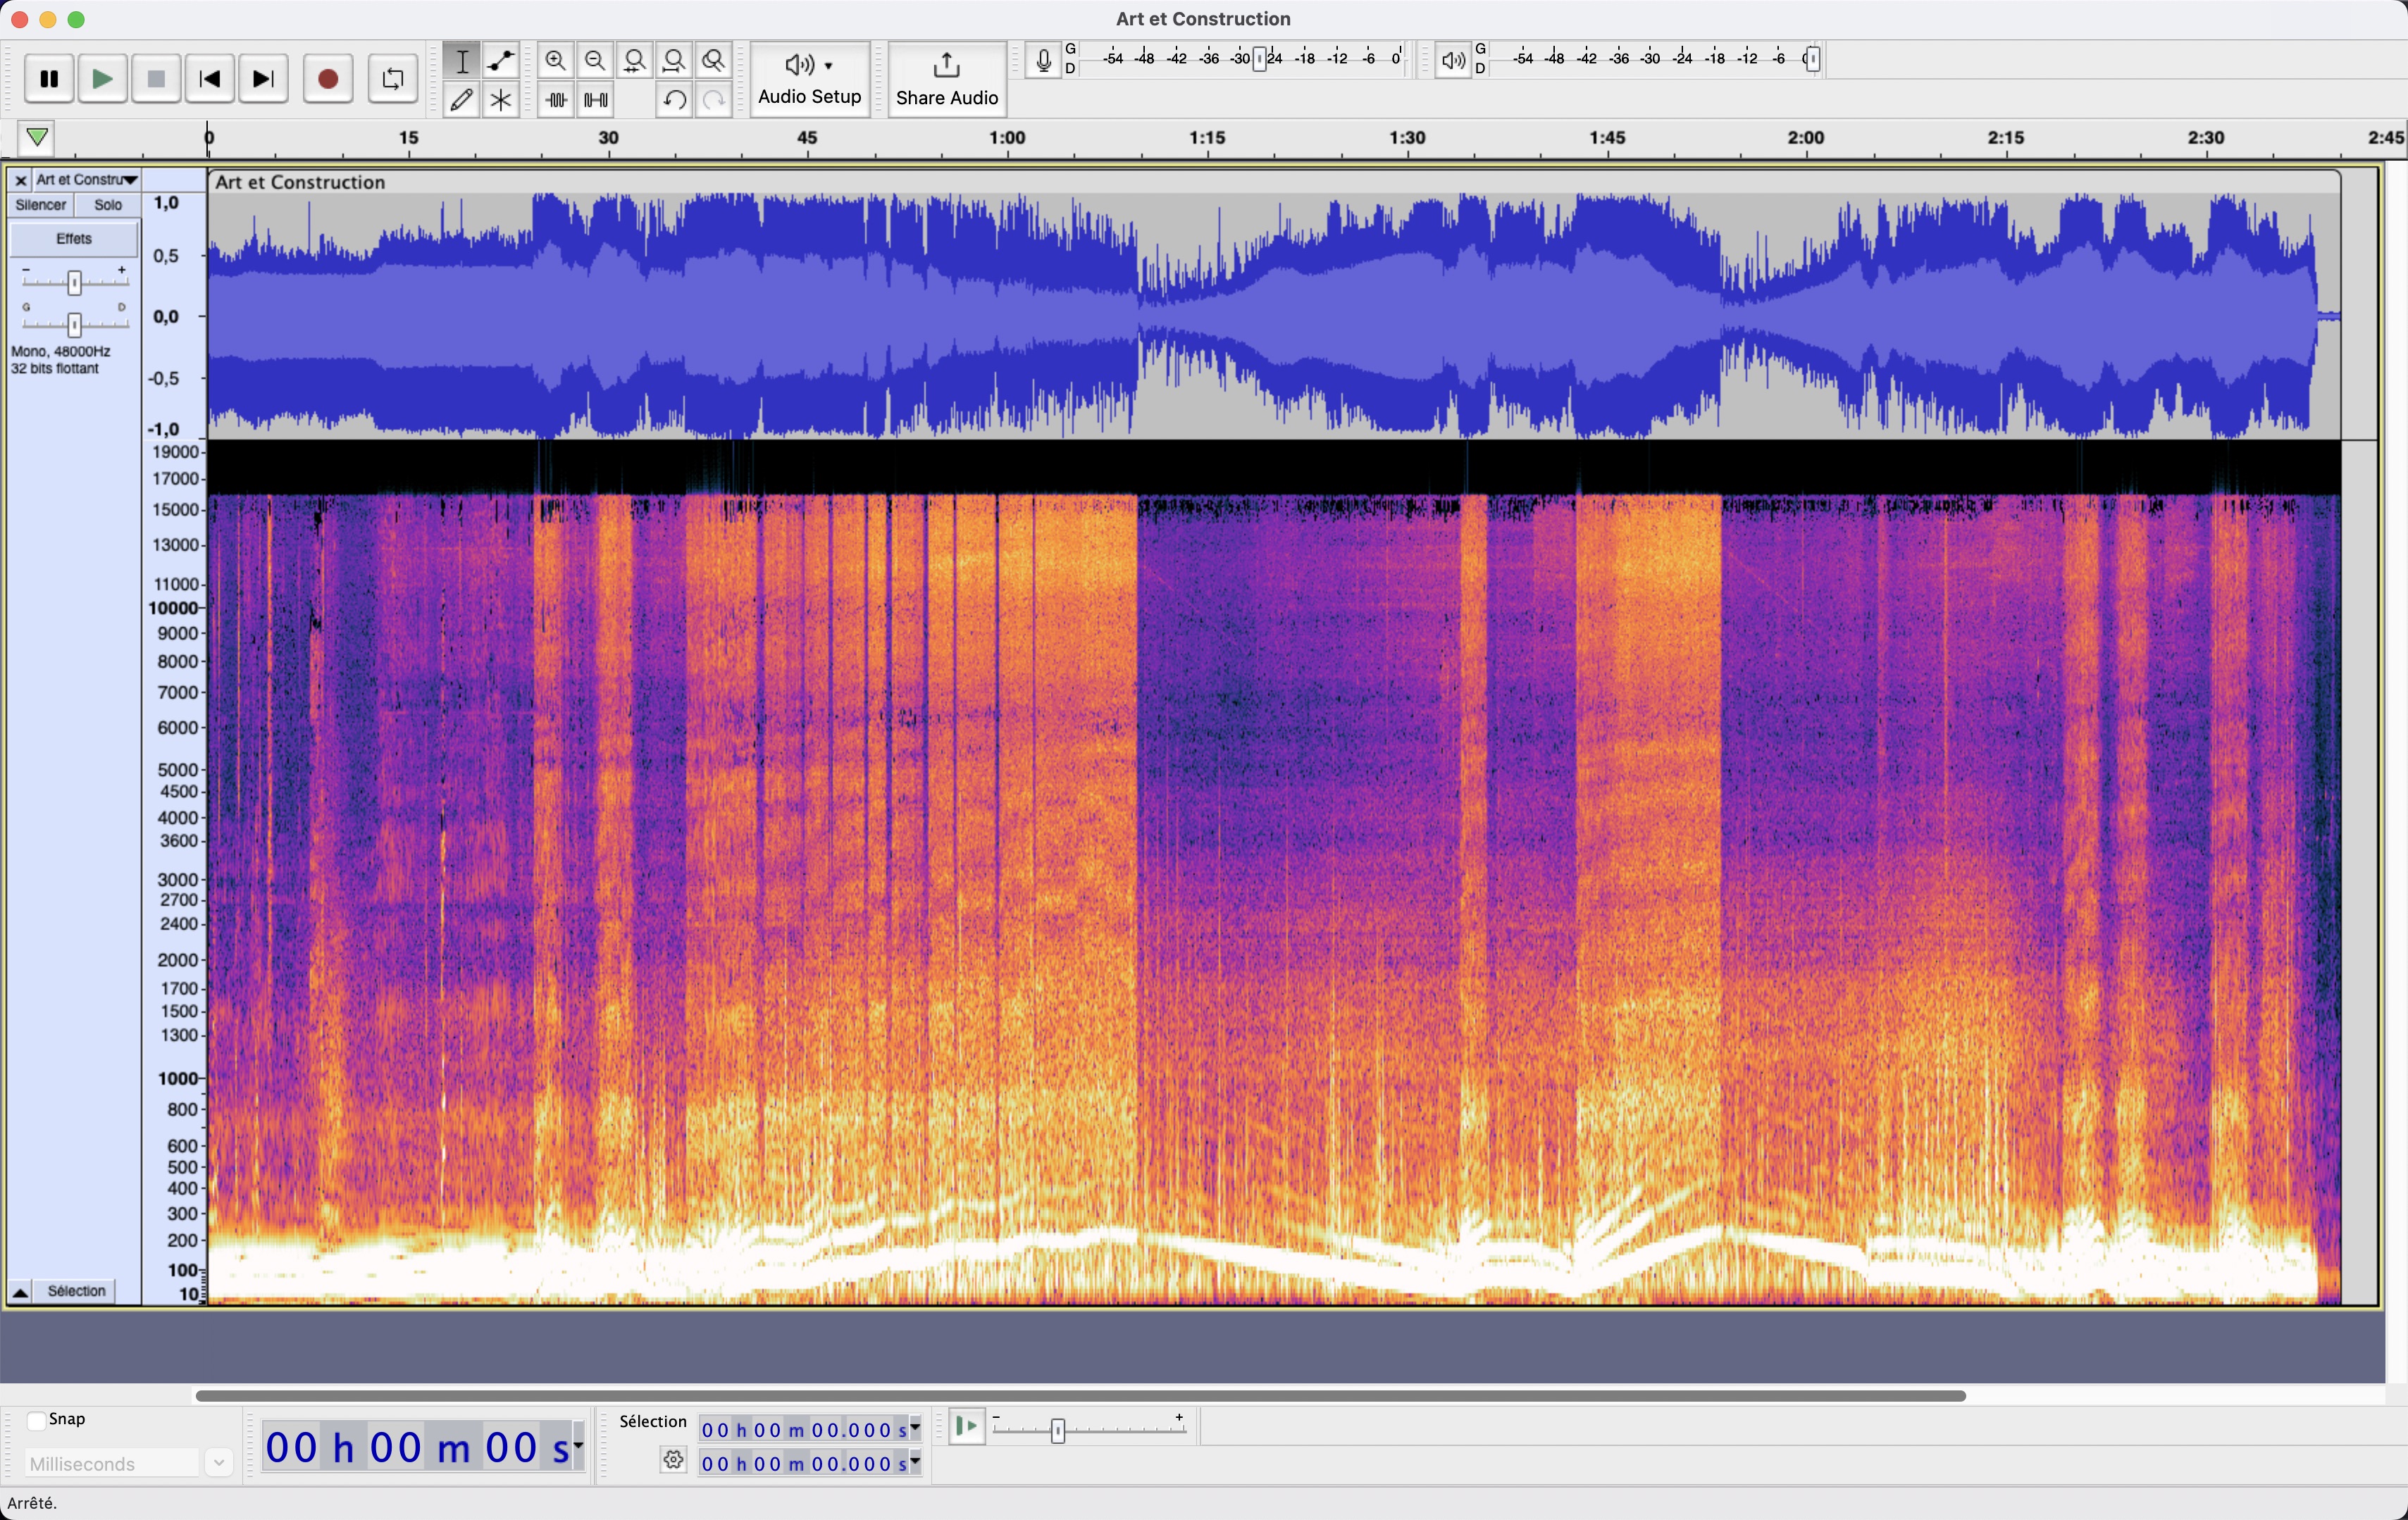Fit selection to width icon

635,61
